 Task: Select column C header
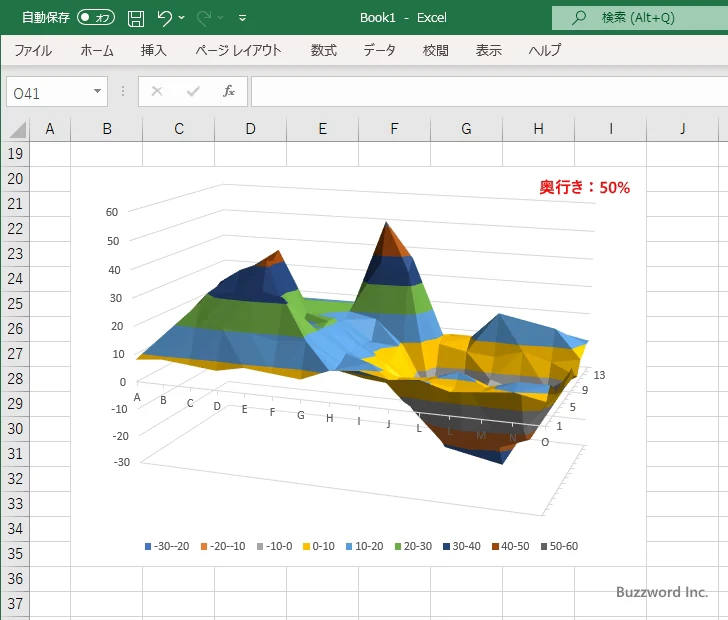(179, 129)
